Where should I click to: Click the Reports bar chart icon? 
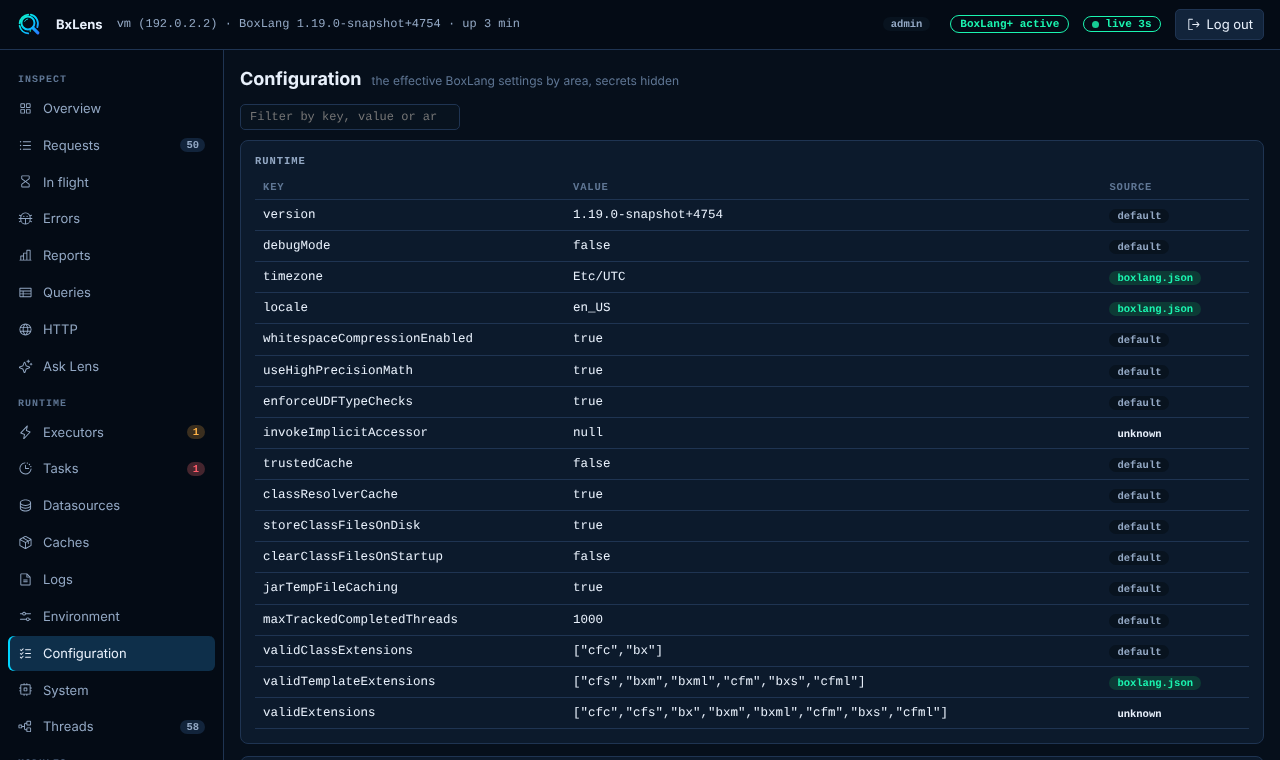click(25, 255)
